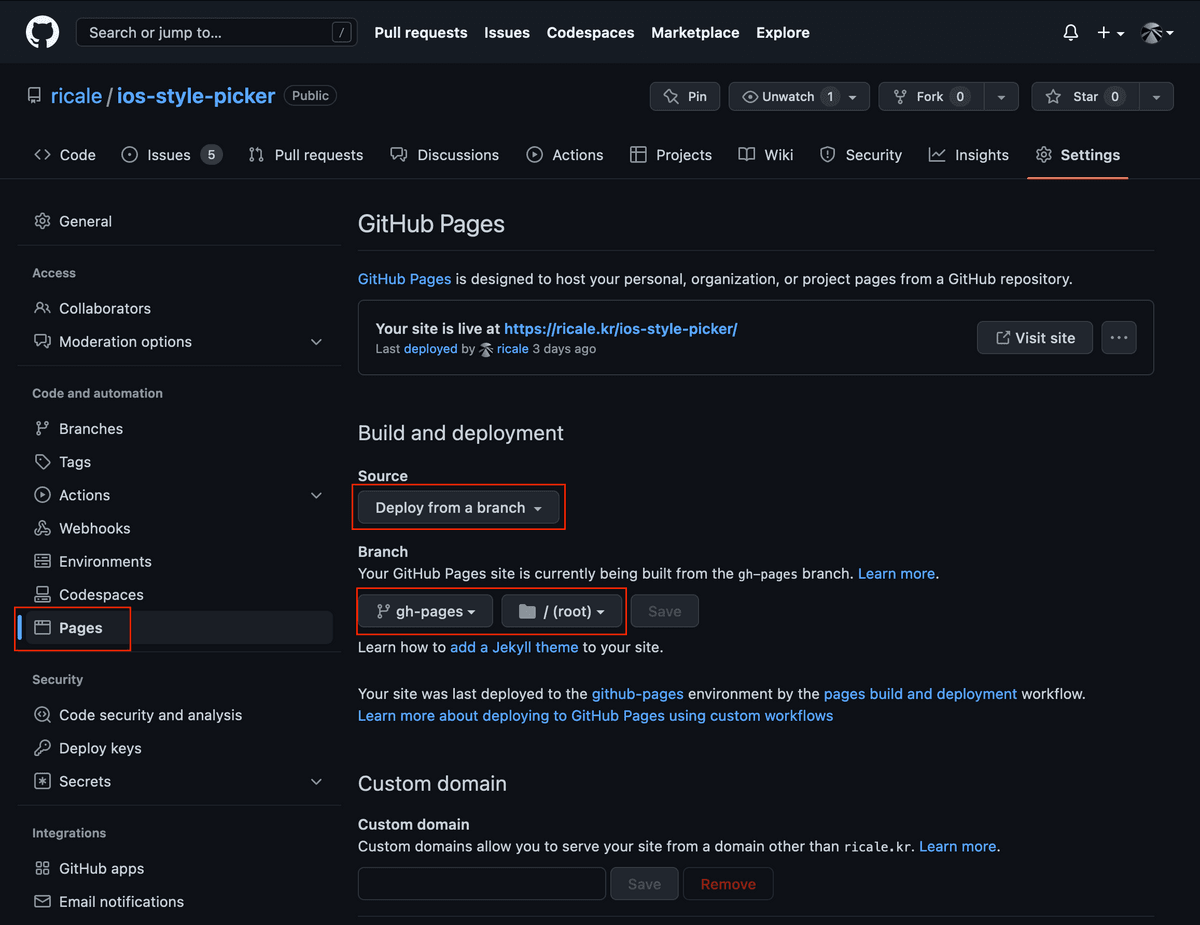Open the user avatar menu
1200x925 pixels.
click(1157, 33)
